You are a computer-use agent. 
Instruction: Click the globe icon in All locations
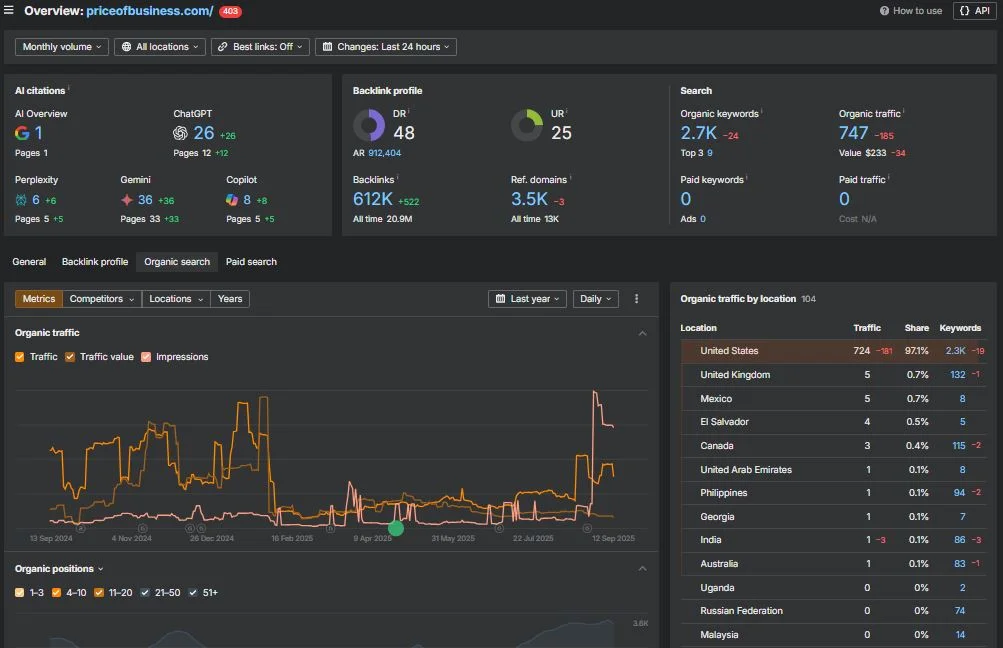pos(127,47)
